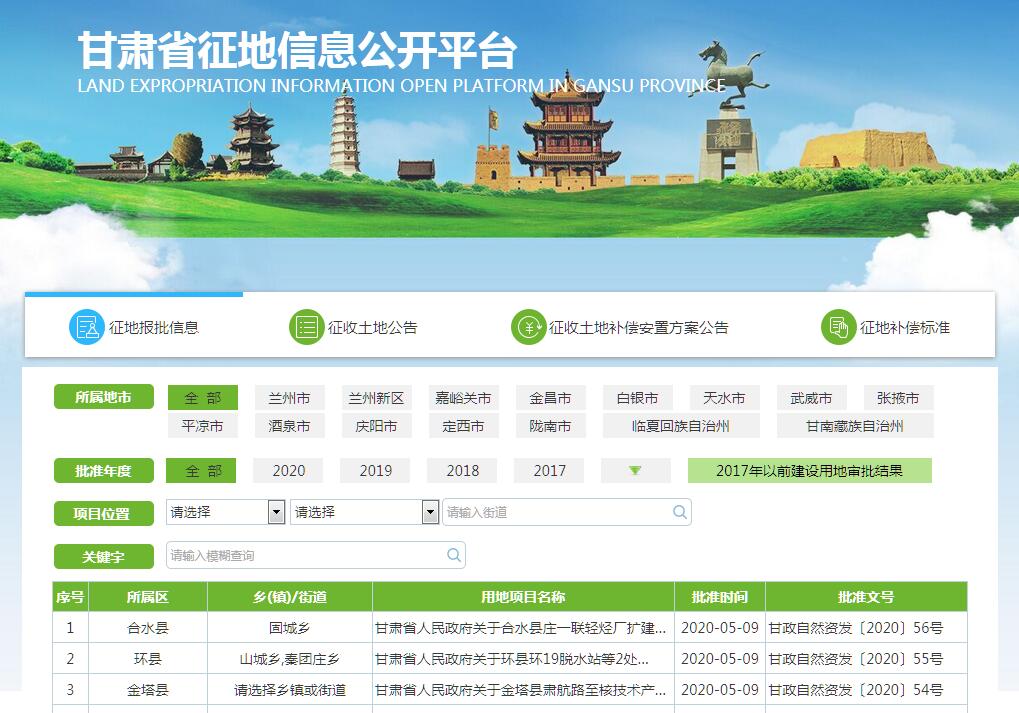Filter by city 兰州市
This screenshot has width=1019, height=713.
point(289,398)
